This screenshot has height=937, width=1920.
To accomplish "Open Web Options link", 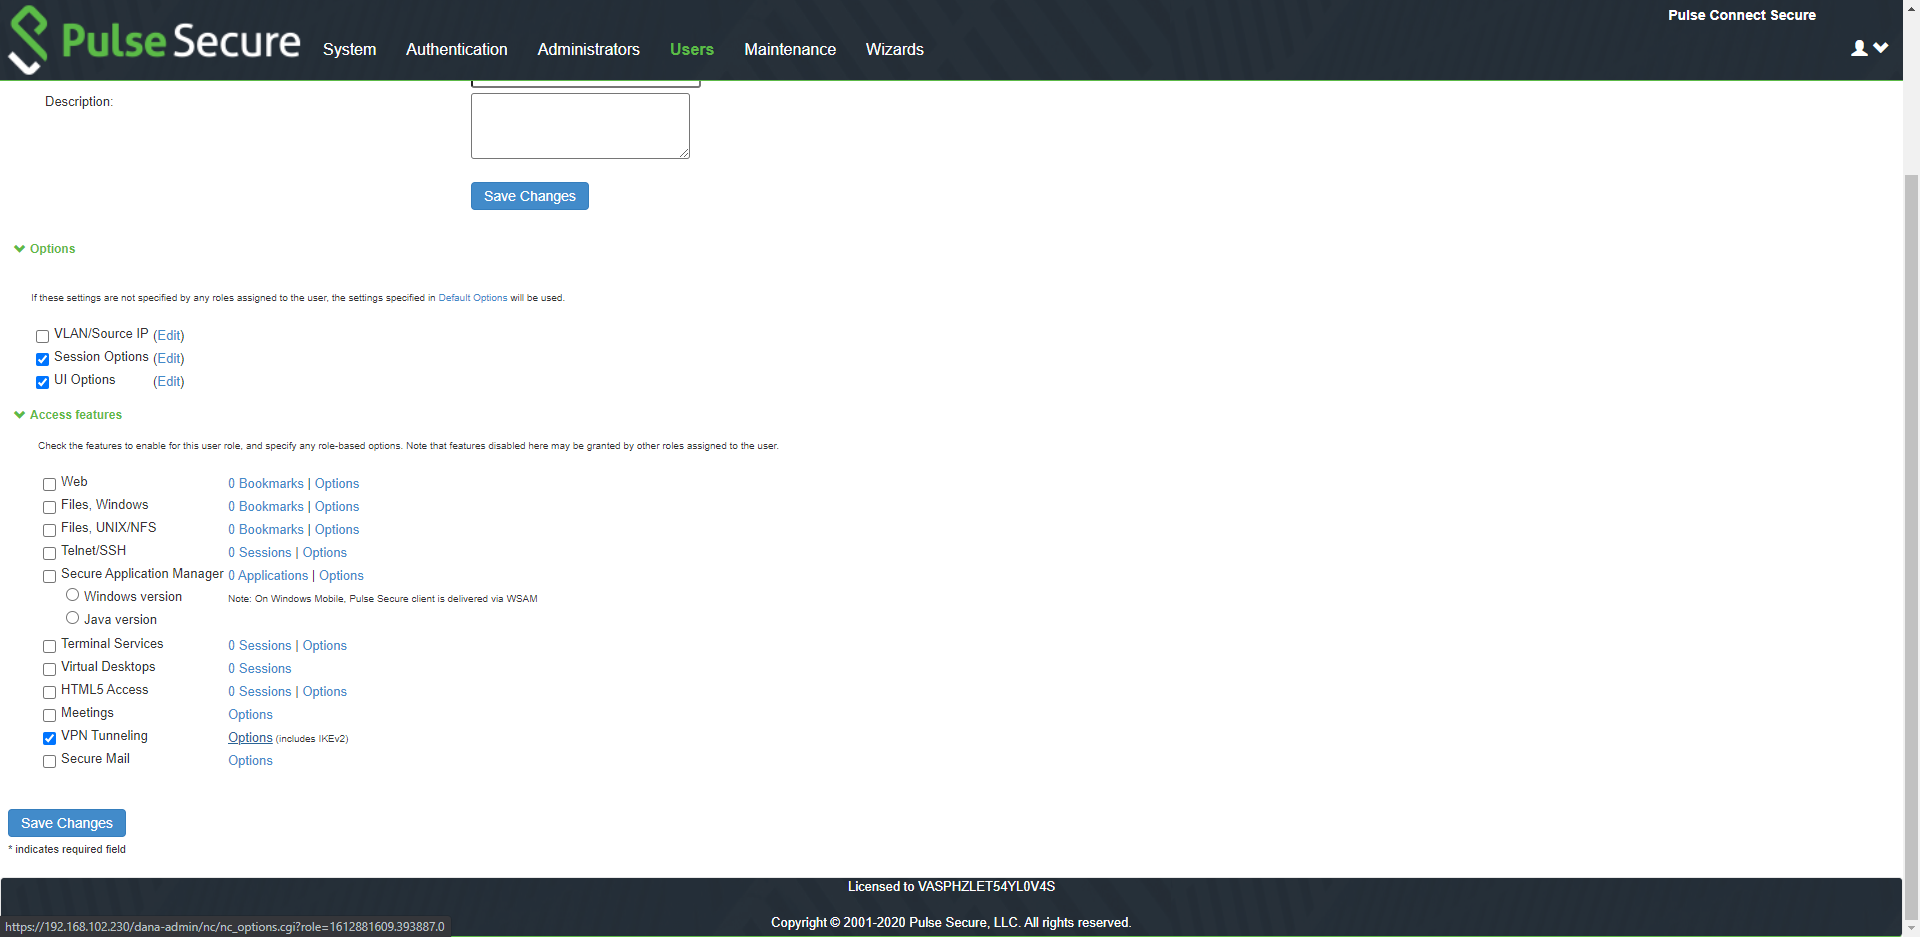I will point(337,484).
